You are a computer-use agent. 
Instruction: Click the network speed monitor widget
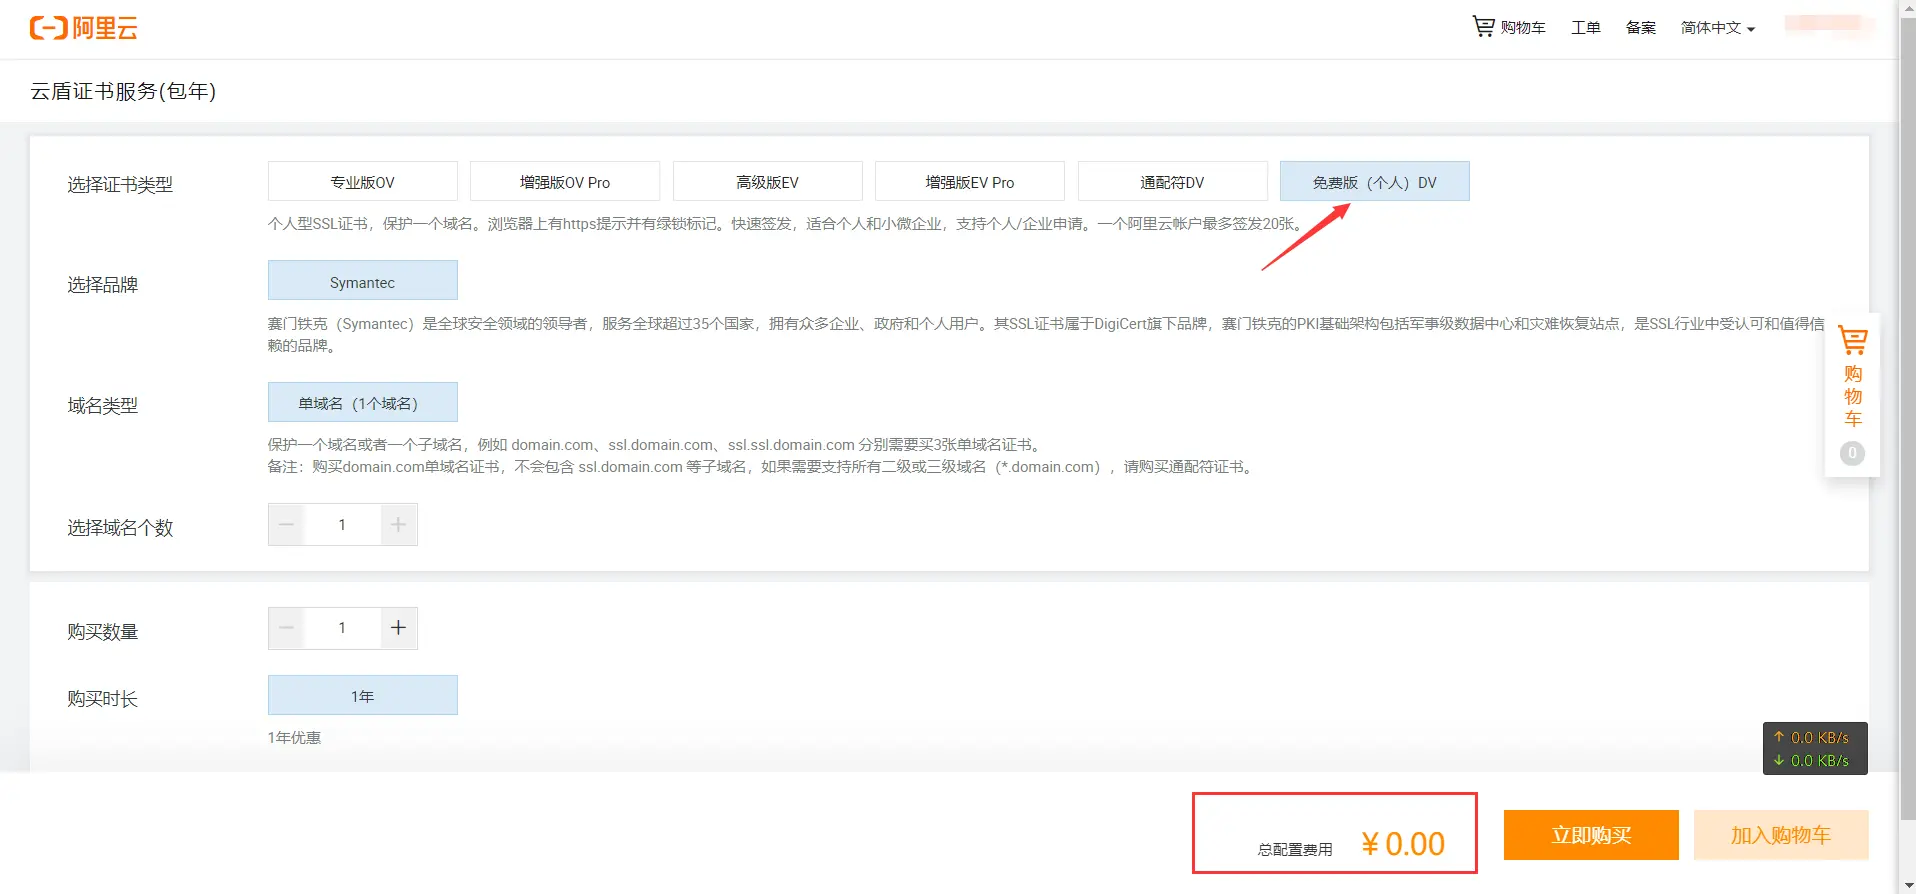[1815, 748]
